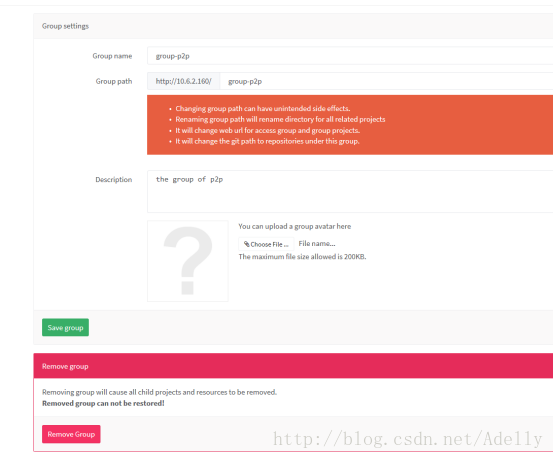Click the red Remove group panel header
Image resolution: width=554 pixels, height=459 pixels.
(293, 366)
